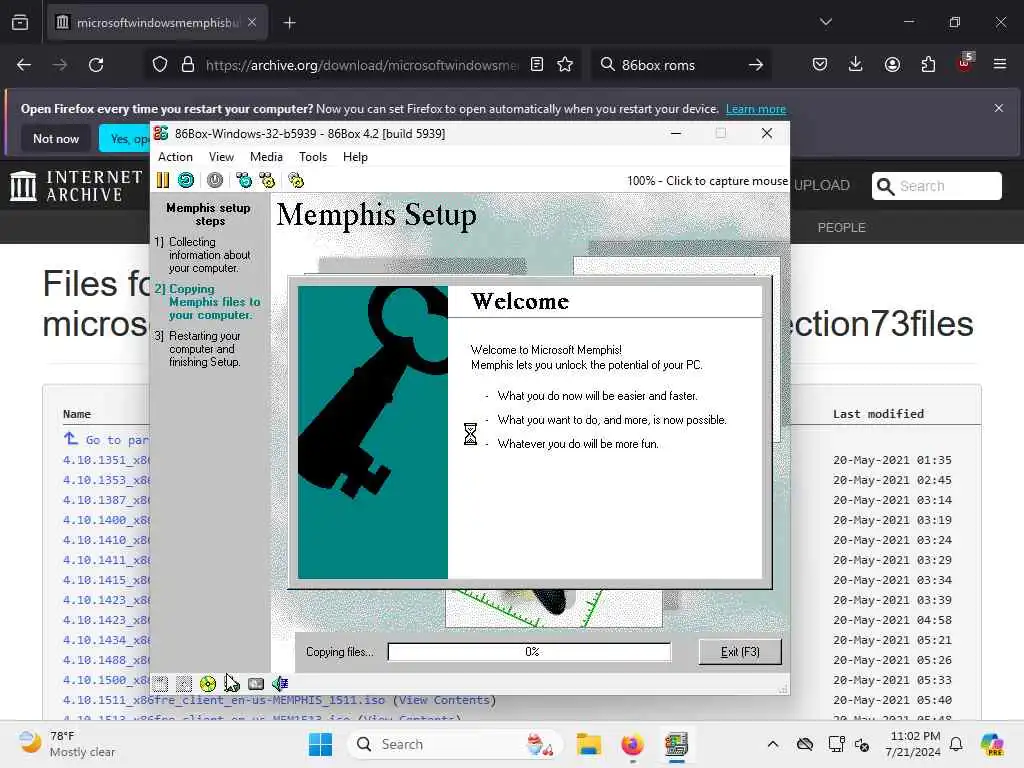Screen dimensions: 1024x768
Task: Open Firefox list all tabs dropdown
Action: coord(825,22)
